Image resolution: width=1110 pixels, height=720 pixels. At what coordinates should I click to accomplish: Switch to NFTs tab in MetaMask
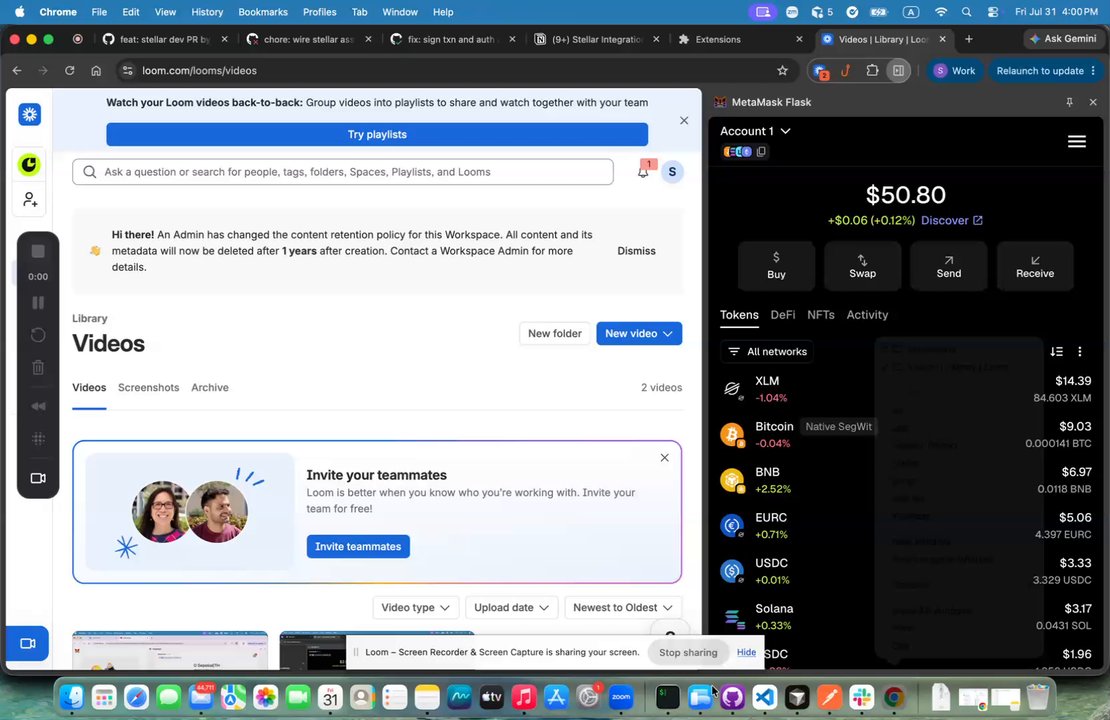click(820, 315)
